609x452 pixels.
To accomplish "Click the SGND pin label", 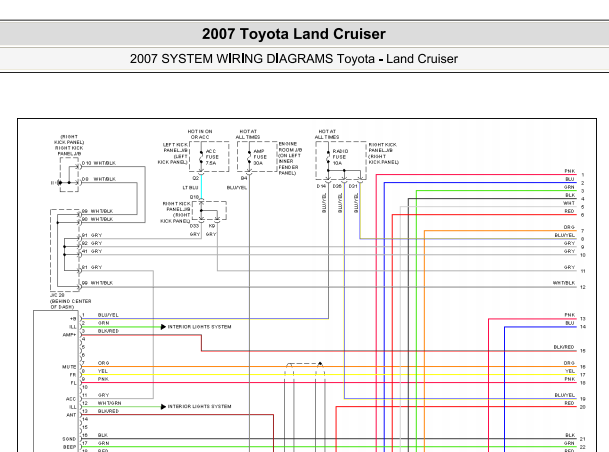I will [x=69, y=439].
